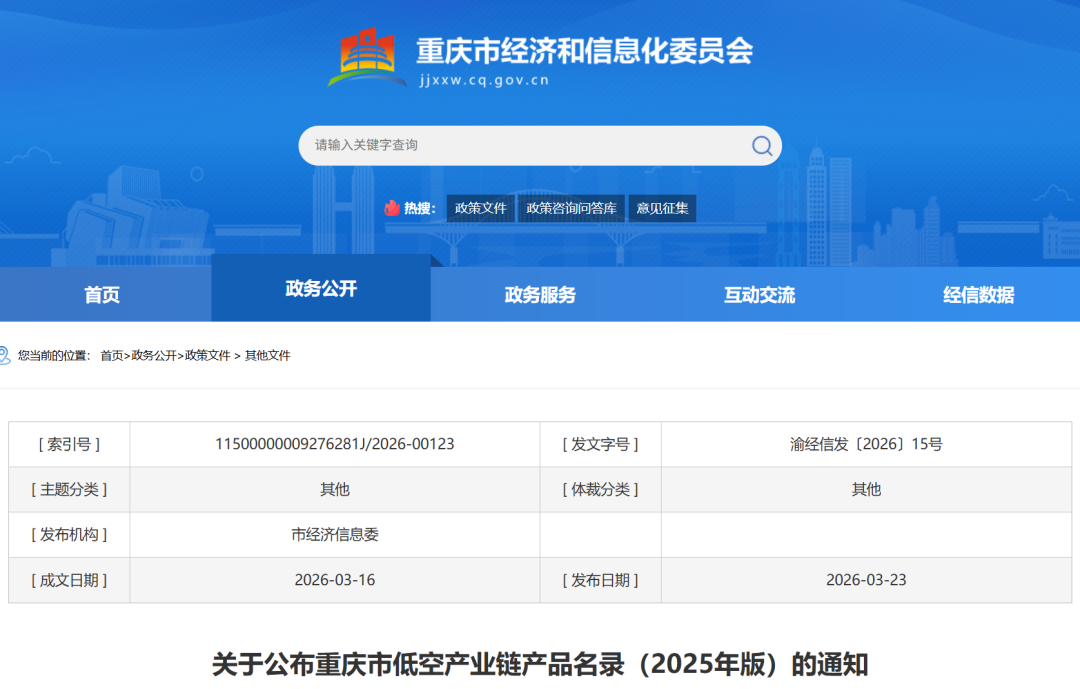The width and height of the screenshot is (1080, 689).
Task: Open the 政策咨询问答库 hot search tag
Action: point(571,208)
